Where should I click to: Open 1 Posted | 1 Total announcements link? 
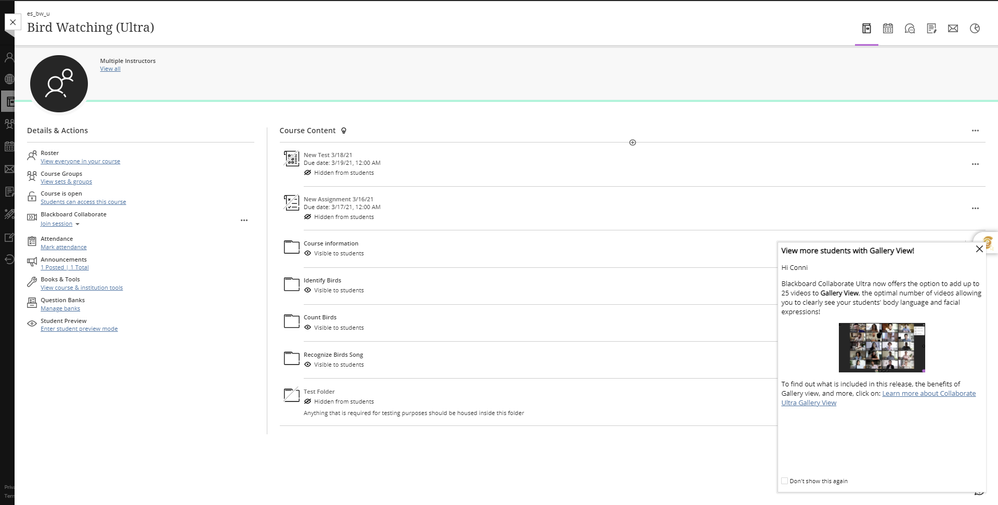(65, 267)
